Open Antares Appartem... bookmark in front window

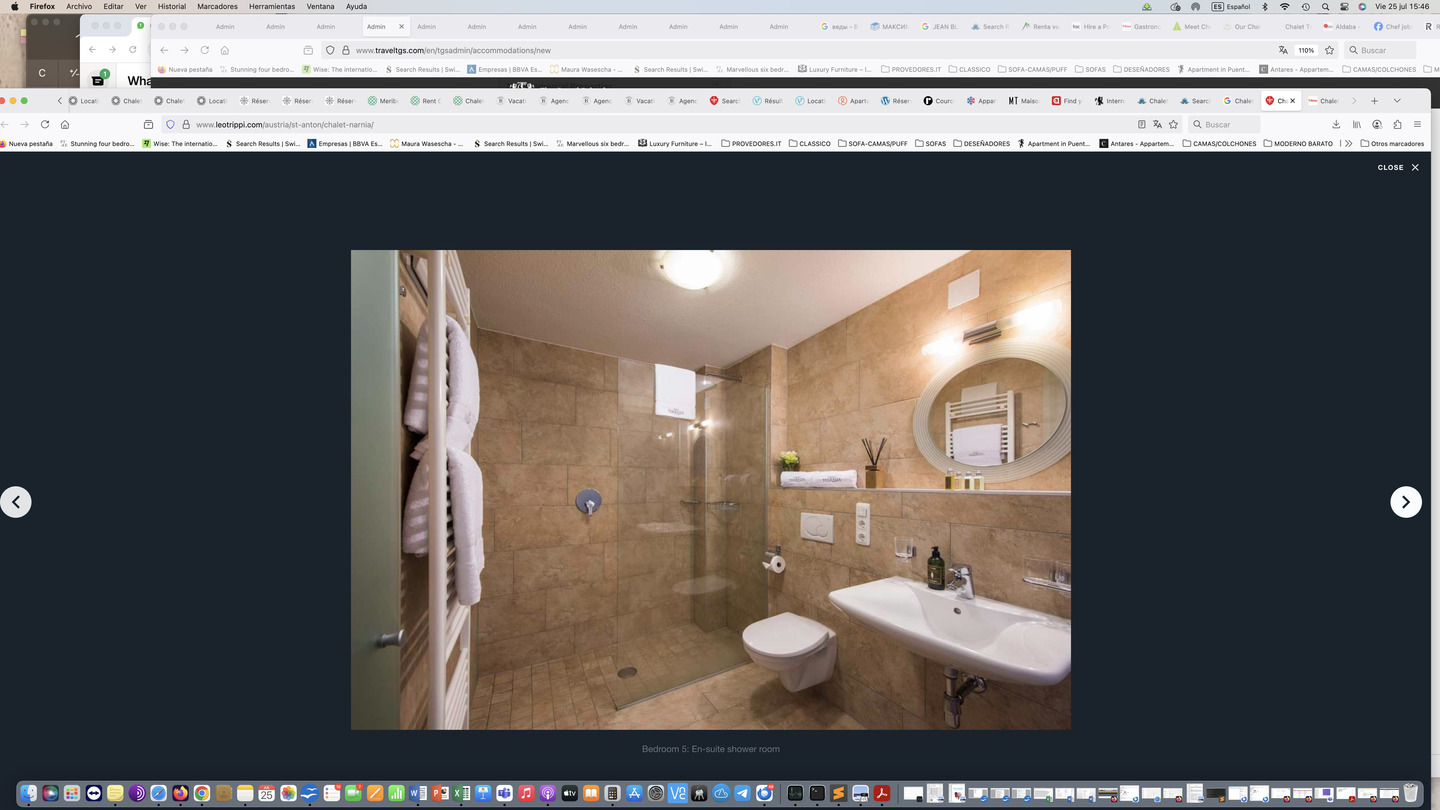[1137, 143]
